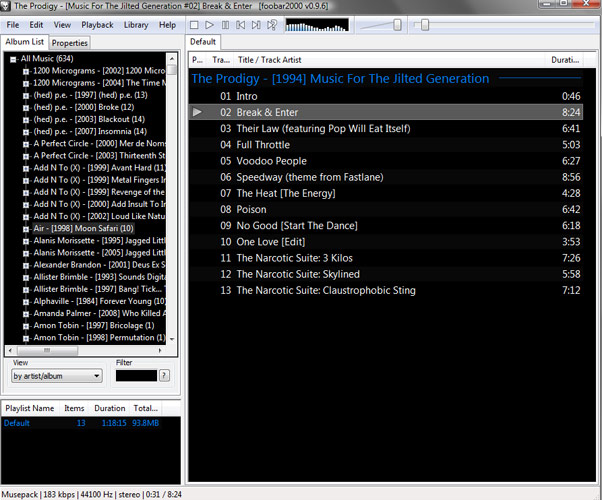Open the Edit menu
Screen dimensions: 602x500
click(x=36, y=25)
